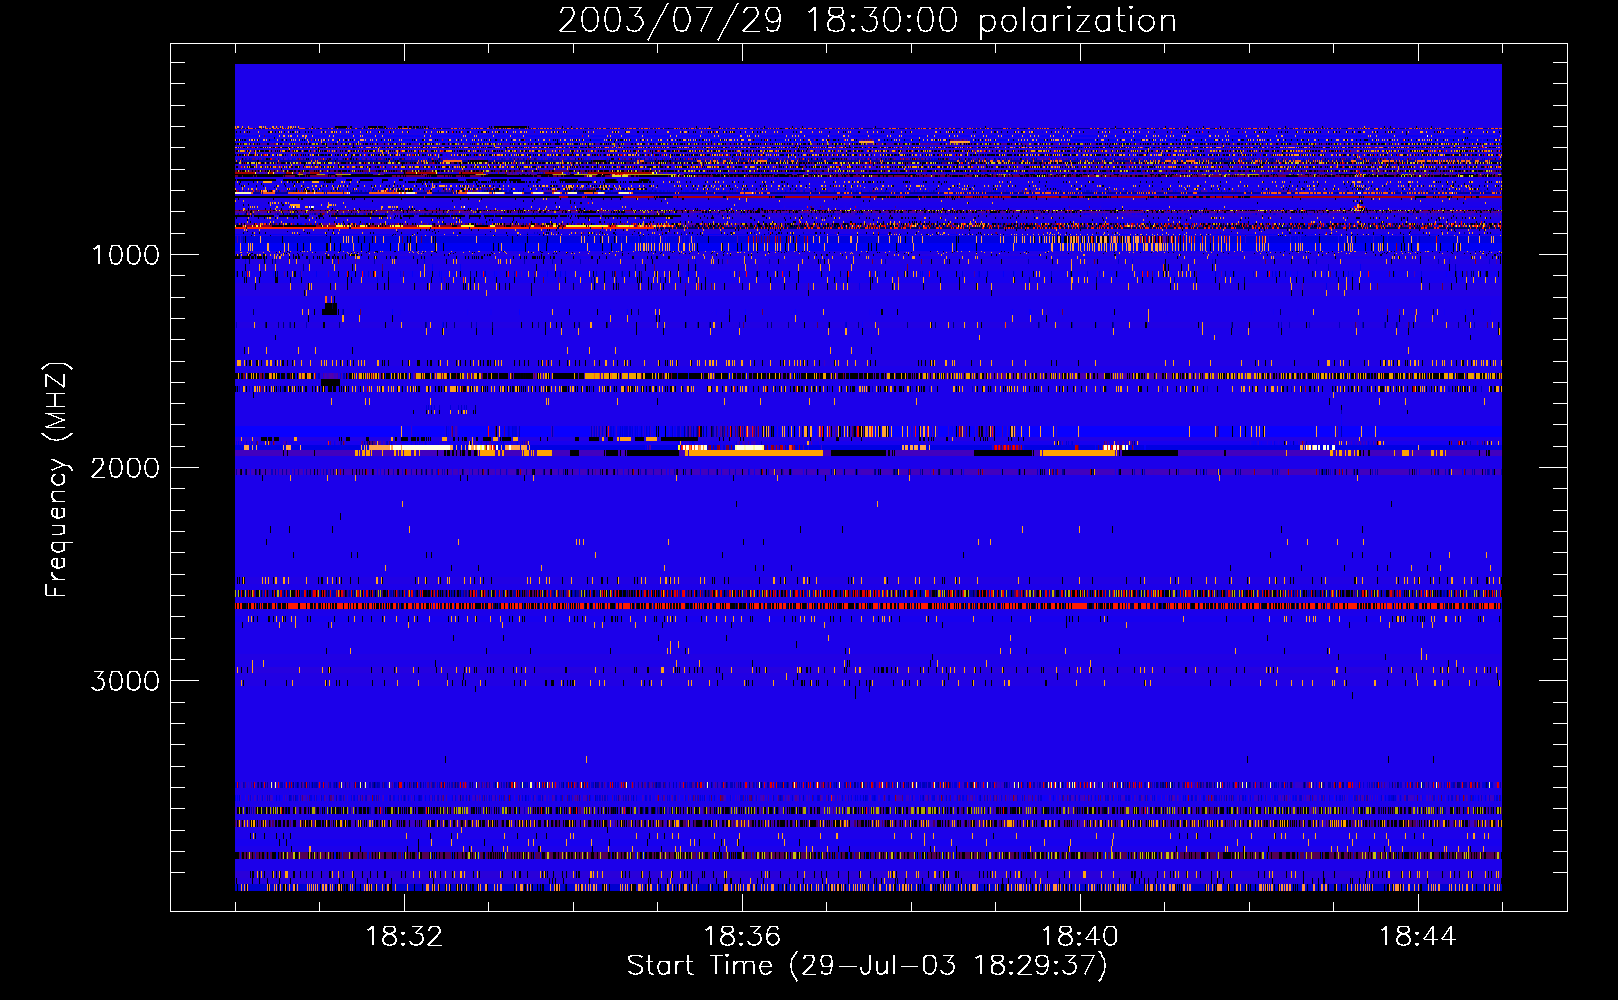Click the 18:44 time tick label

1417,937
